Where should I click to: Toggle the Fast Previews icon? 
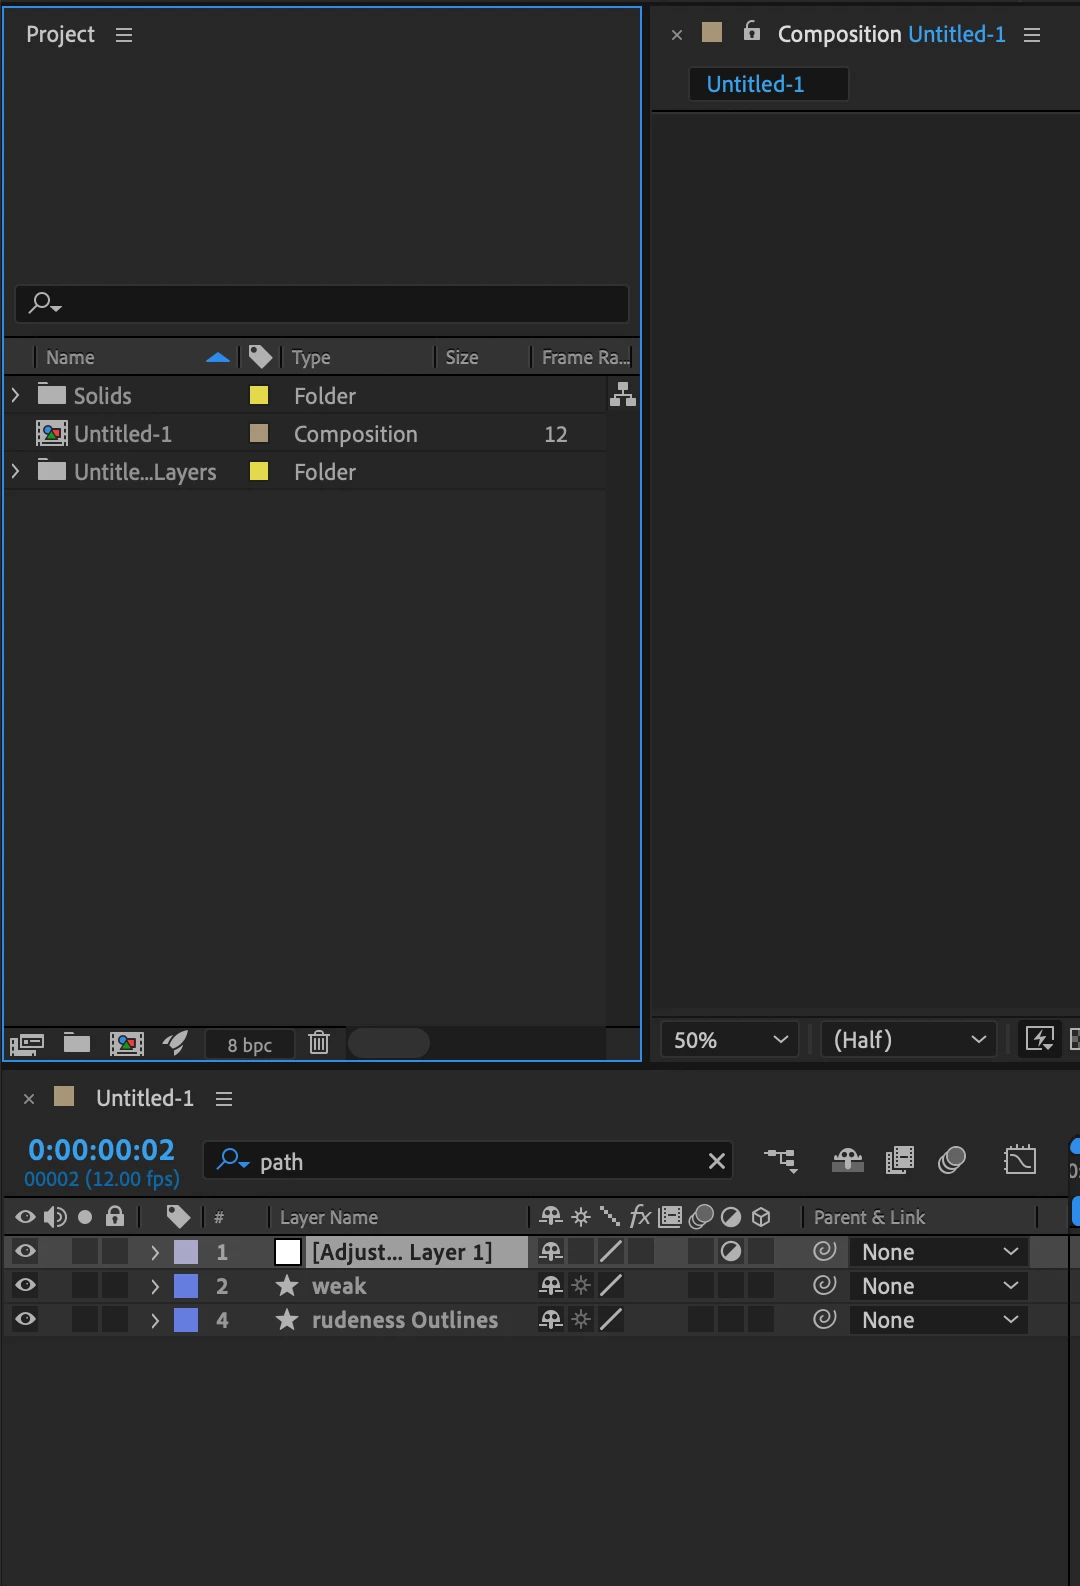(1040, 1040)
